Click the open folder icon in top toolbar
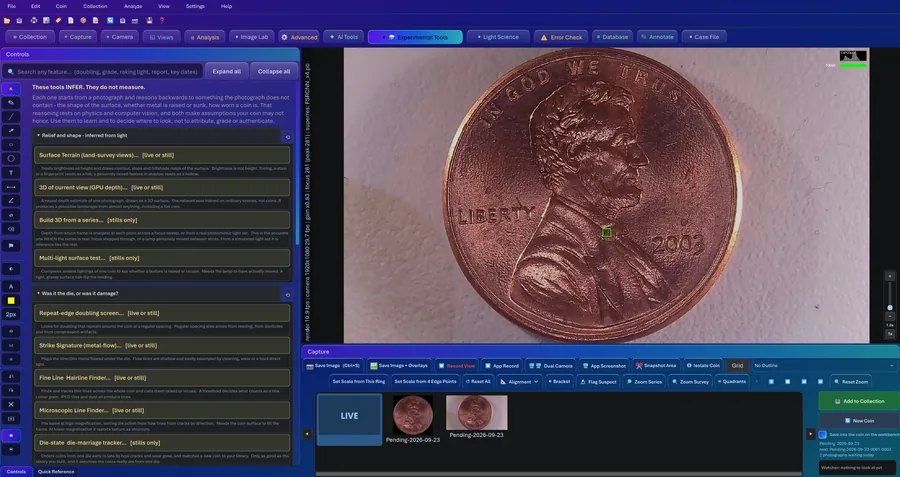900x477 pixels. (7, 21)
